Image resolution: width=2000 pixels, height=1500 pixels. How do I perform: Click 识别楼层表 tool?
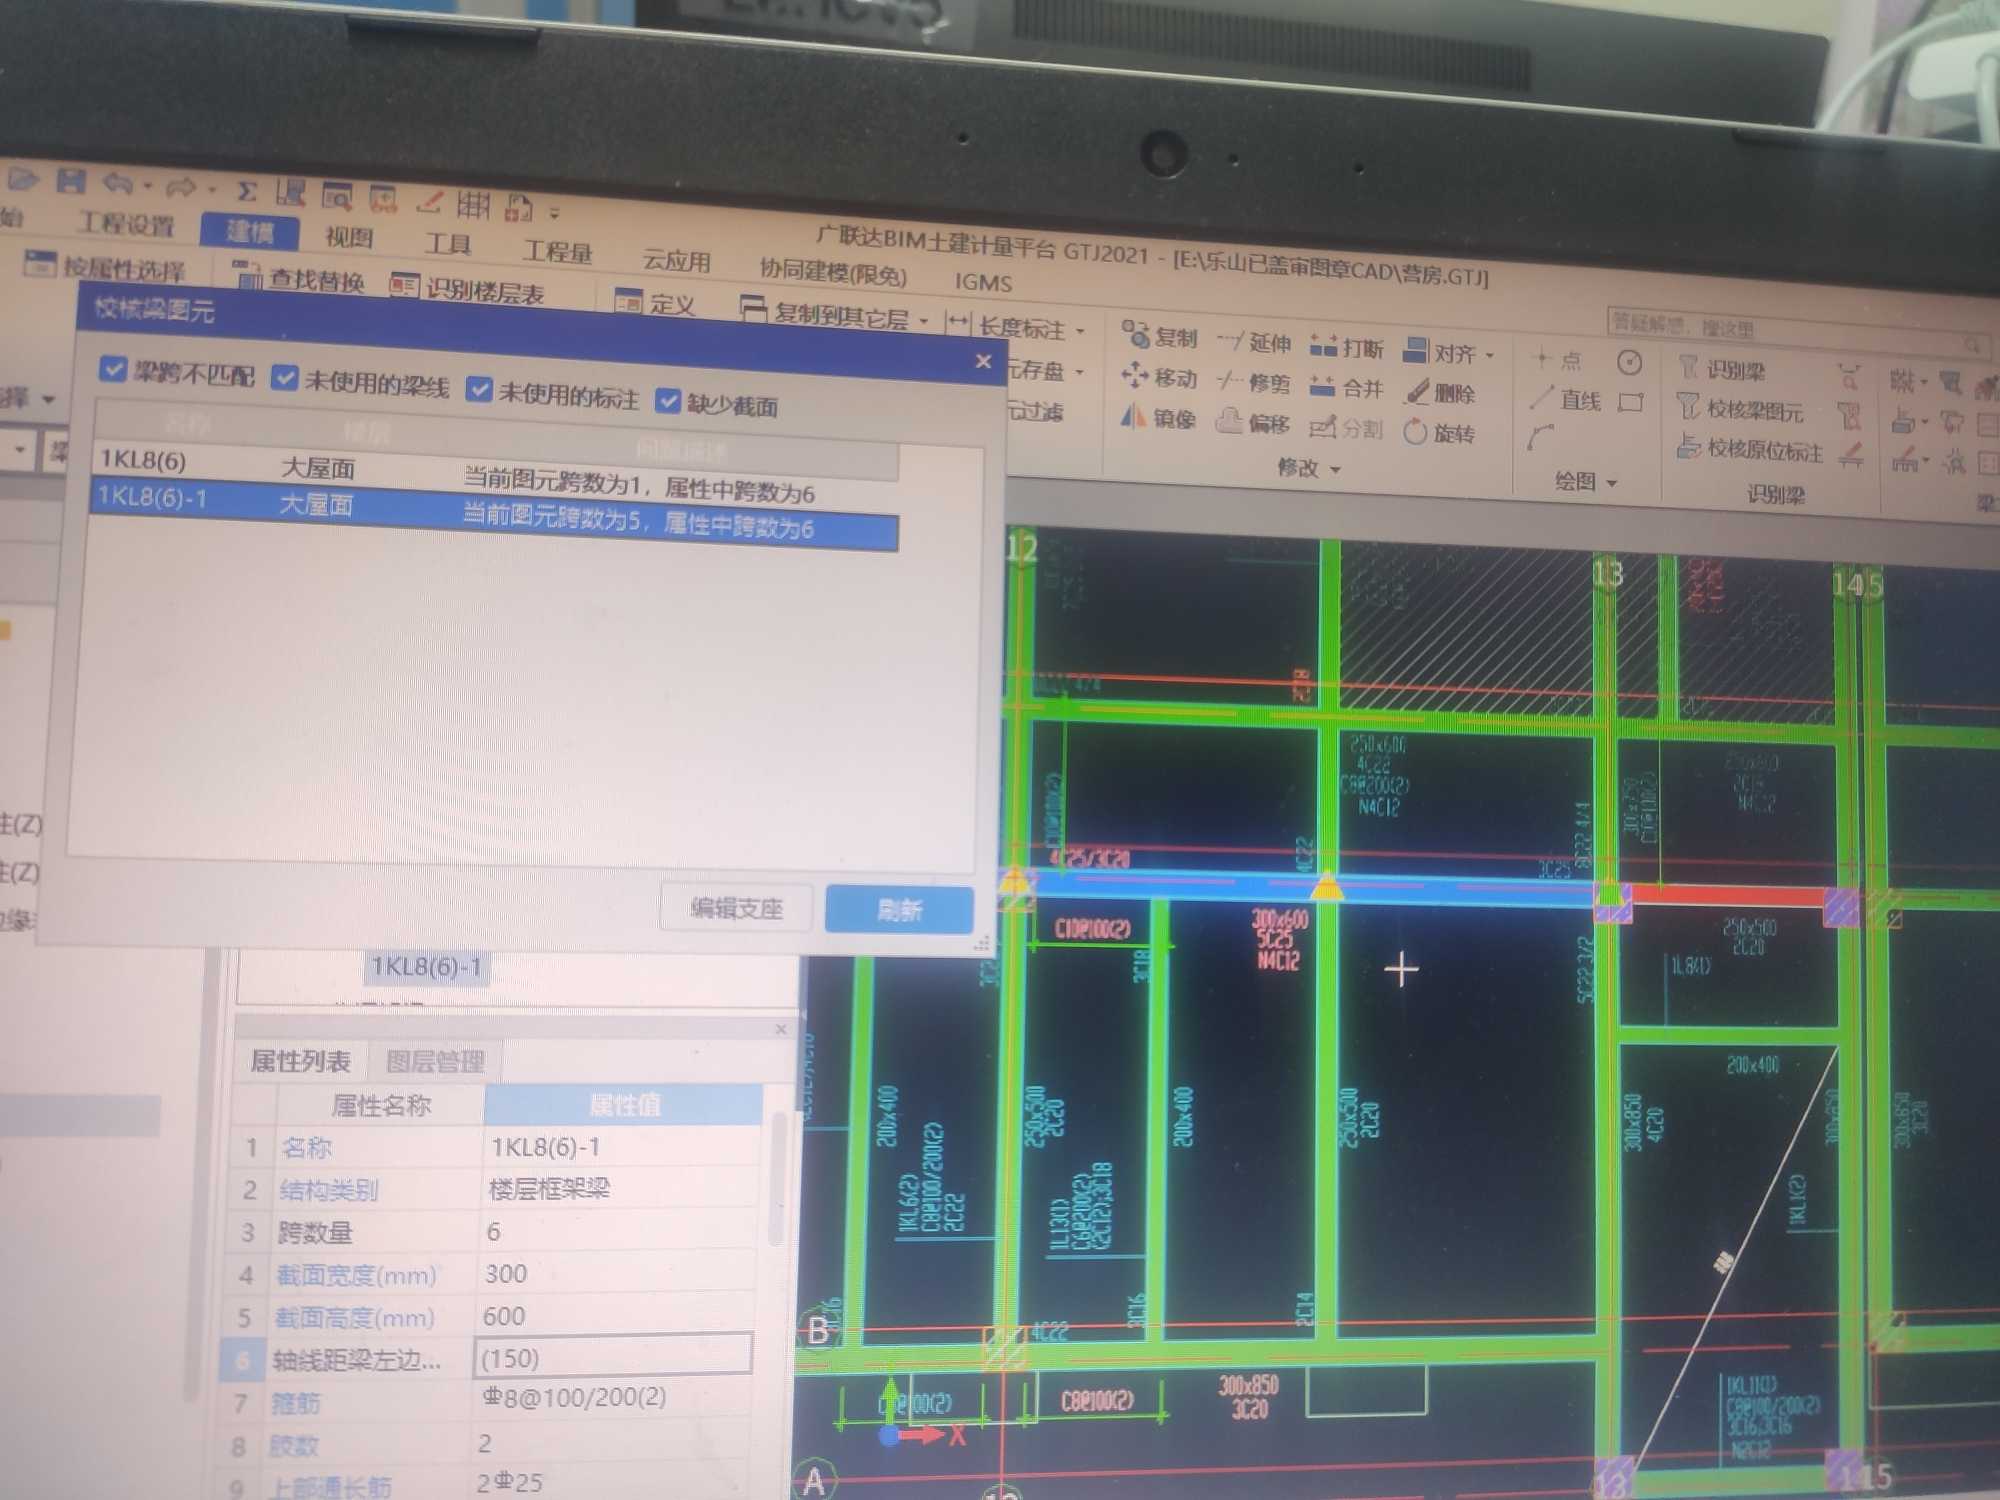[467, 290]
